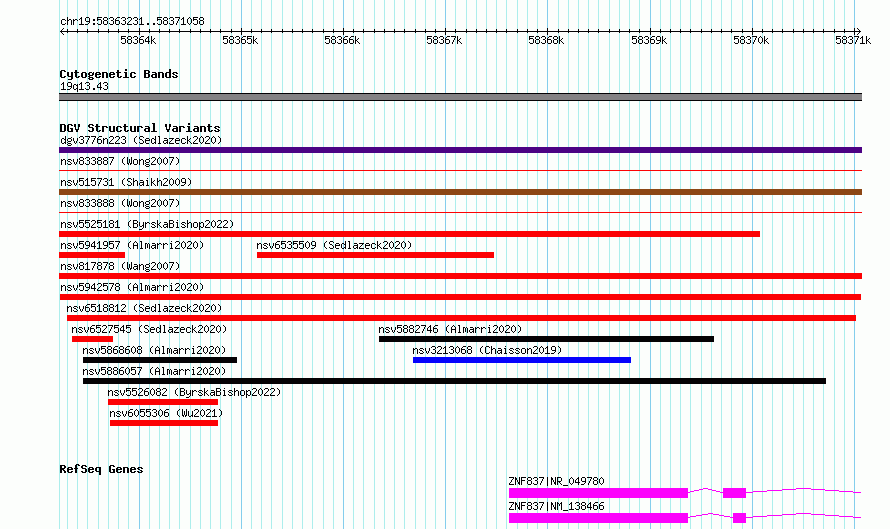Select the 19q13.43 band label

pyautogui.click(x=84, y=86)
